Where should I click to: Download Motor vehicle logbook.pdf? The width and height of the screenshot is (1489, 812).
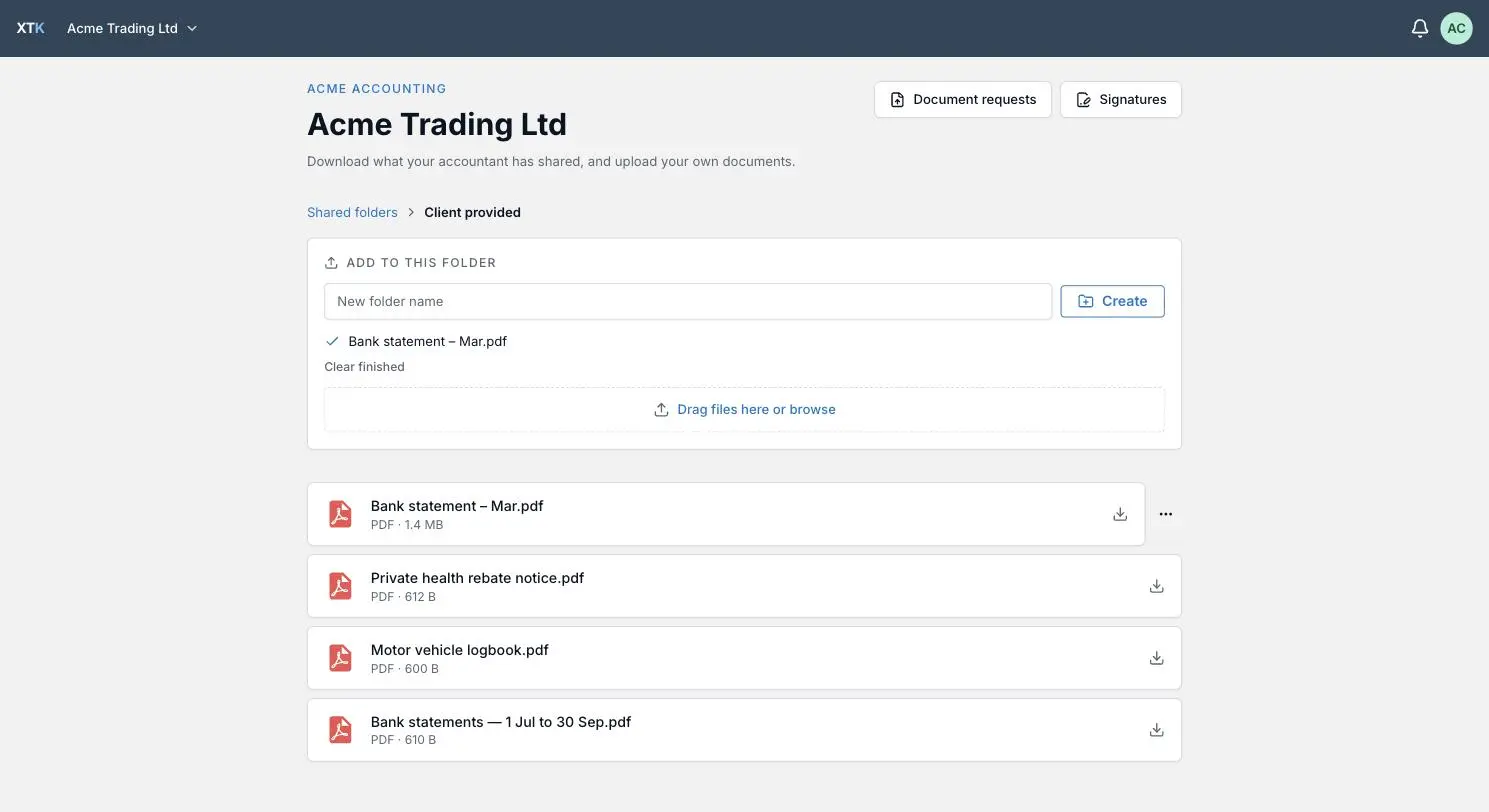1156,658
